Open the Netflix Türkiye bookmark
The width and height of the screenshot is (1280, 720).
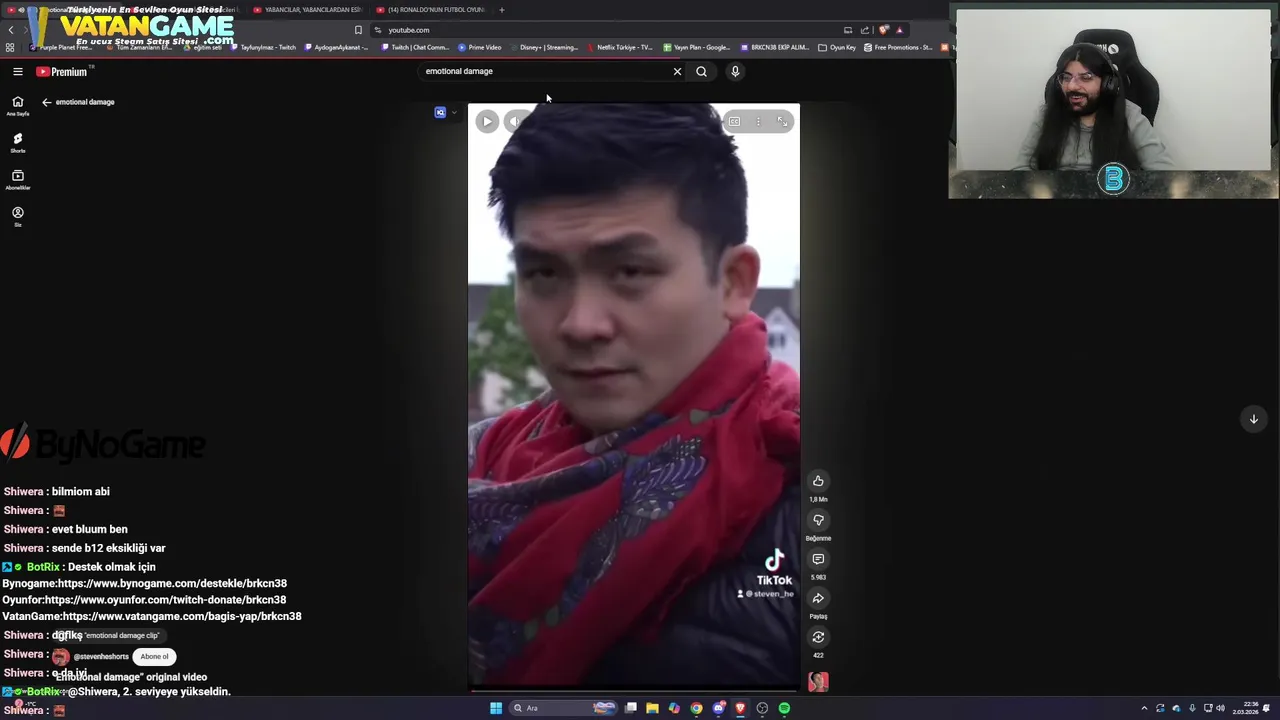[x=620, y=47]
